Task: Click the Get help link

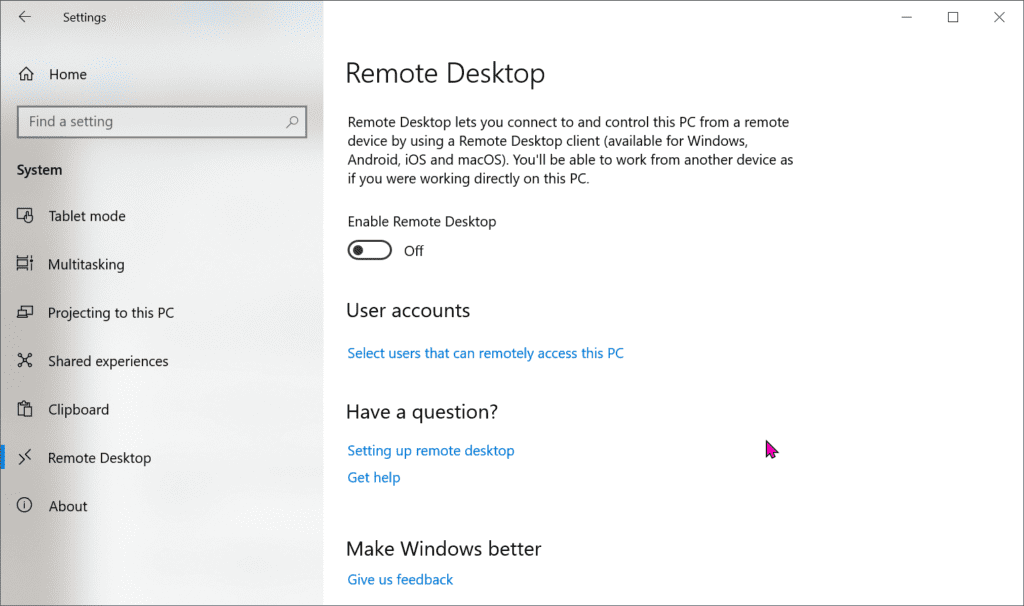Action: point(374,477)
